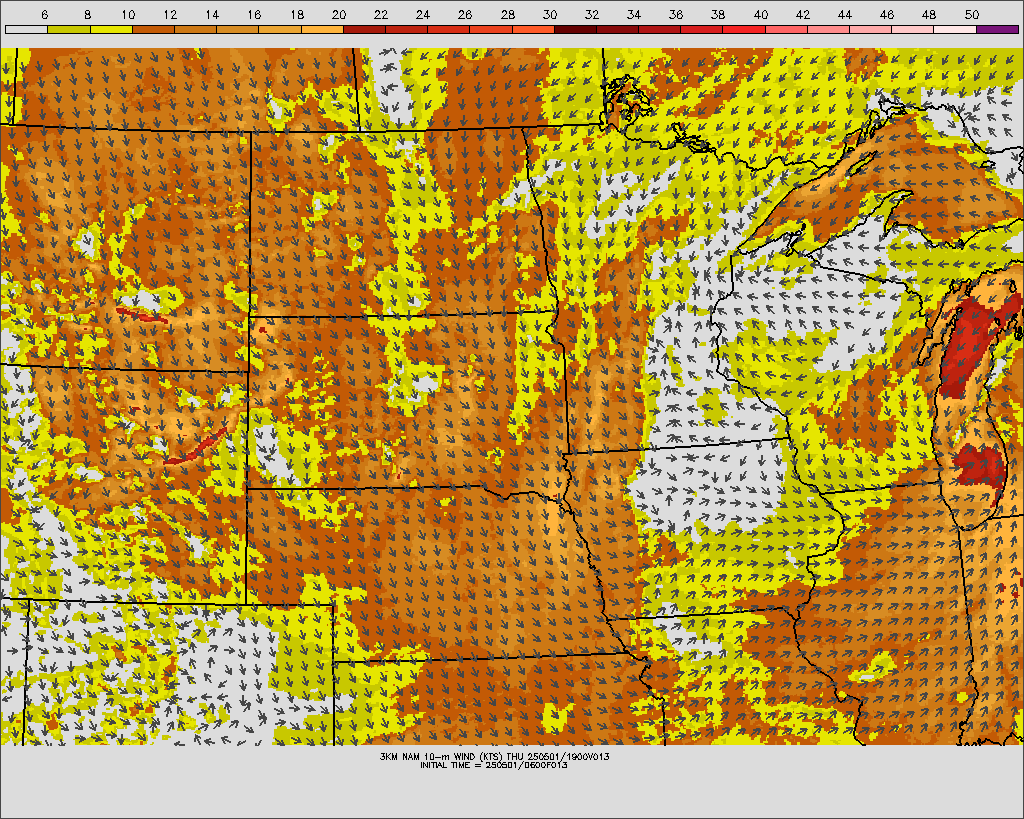Select the "INITIAL TIME = 250501/0600F013" caption
Screen dimensions: 1024x819
tap(494, 765)
